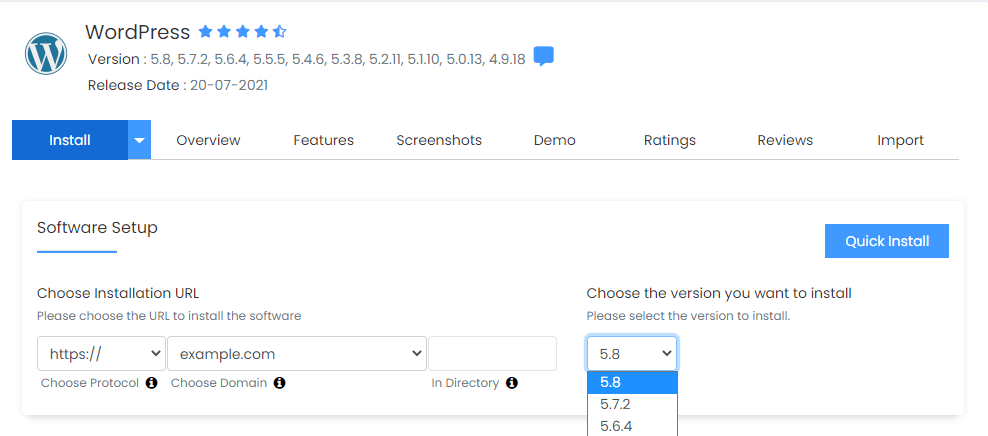Click the Version list text line
Image resolution: width=988 pixels, height=436 pixels.
[306, 60]
